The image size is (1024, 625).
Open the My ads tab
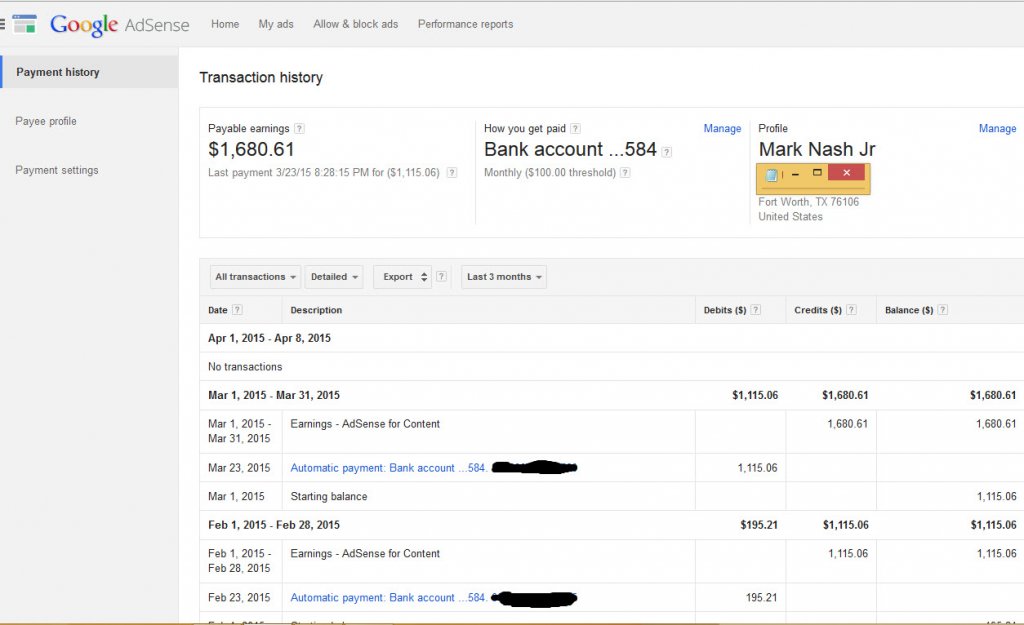coord(276,24)
